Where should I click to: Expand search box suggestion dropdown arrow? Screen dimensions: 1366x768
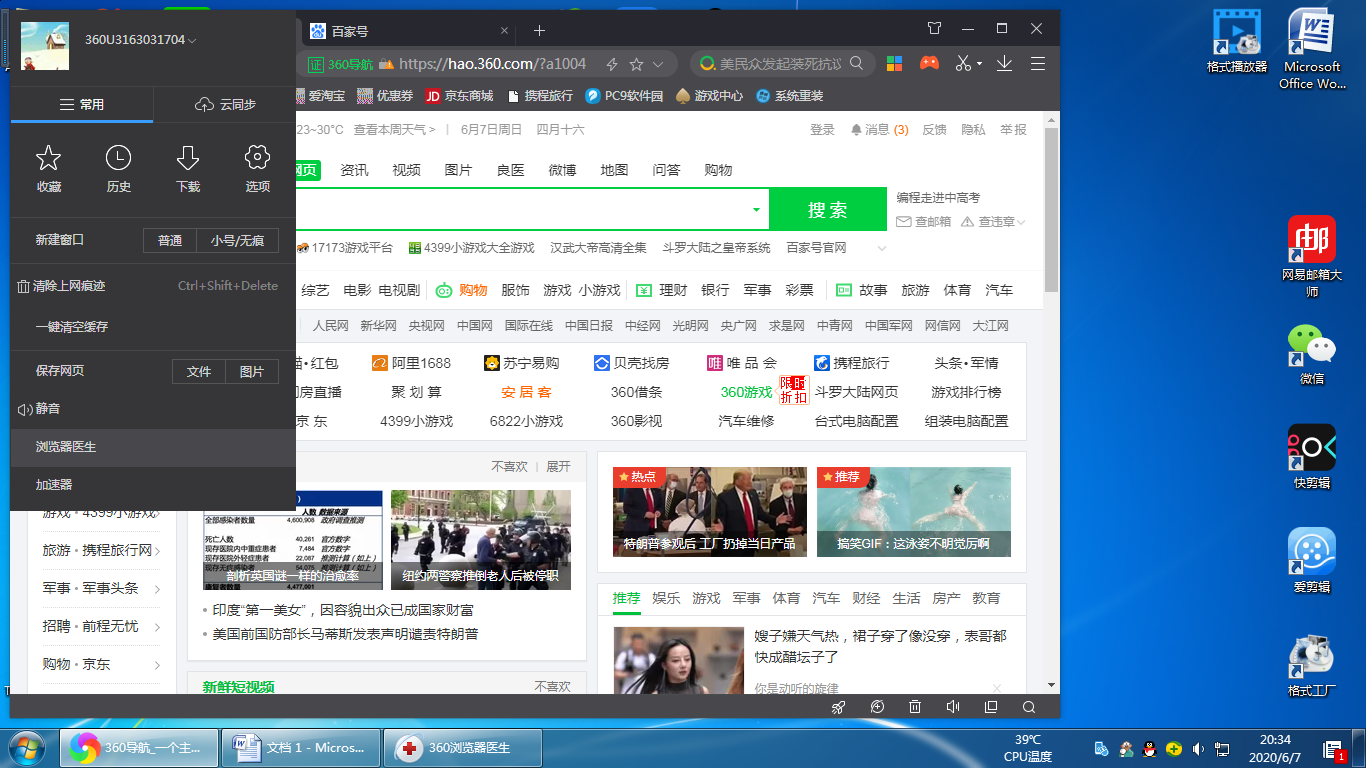[756, 210]
